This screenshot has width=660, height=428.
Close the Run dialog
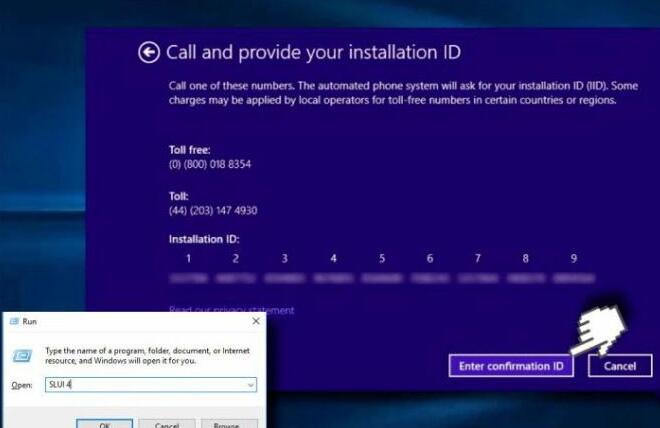click(255, 321)
